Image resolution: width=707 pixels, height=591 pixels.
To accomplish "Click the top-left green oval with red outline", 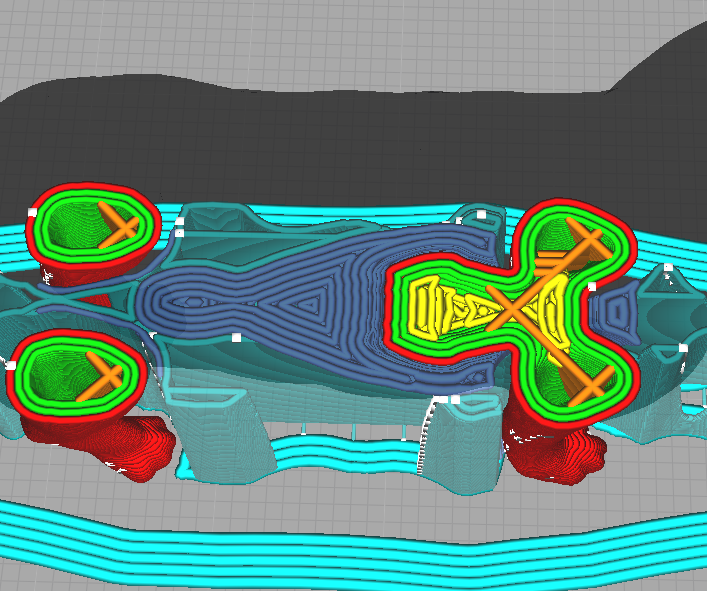I will 94,225.
